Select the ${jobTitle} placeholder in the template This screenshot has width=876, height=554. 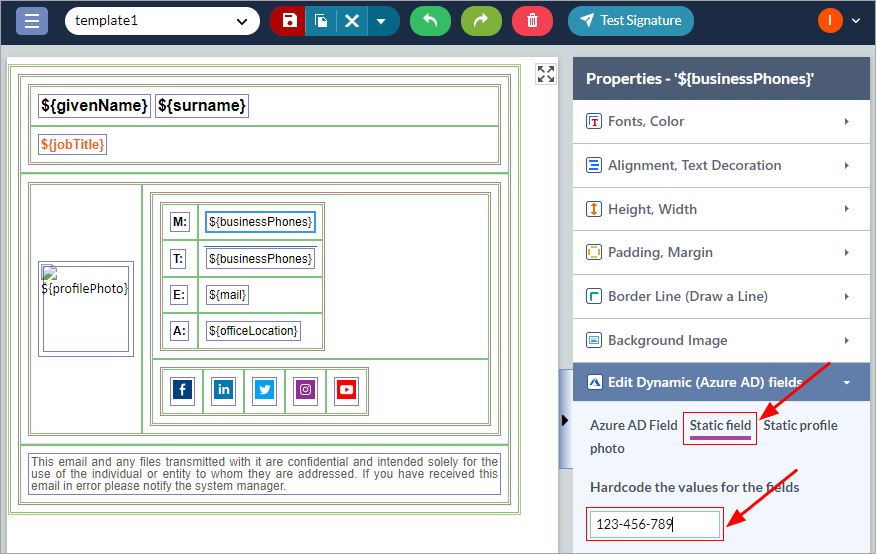pos(72,145)
